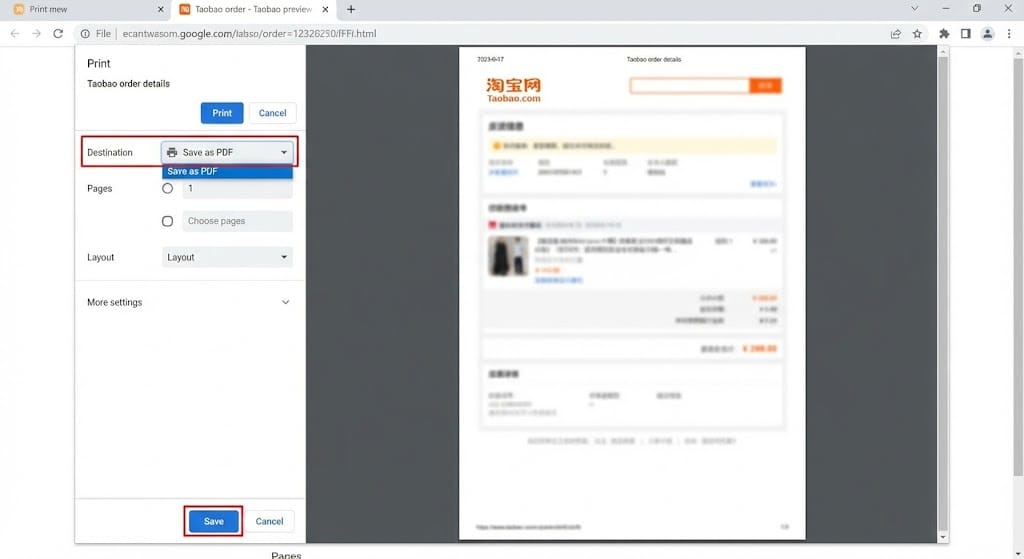The image size is (1024, 559).
Task: Click the blue Save button
Action: [x=214, y=521]
